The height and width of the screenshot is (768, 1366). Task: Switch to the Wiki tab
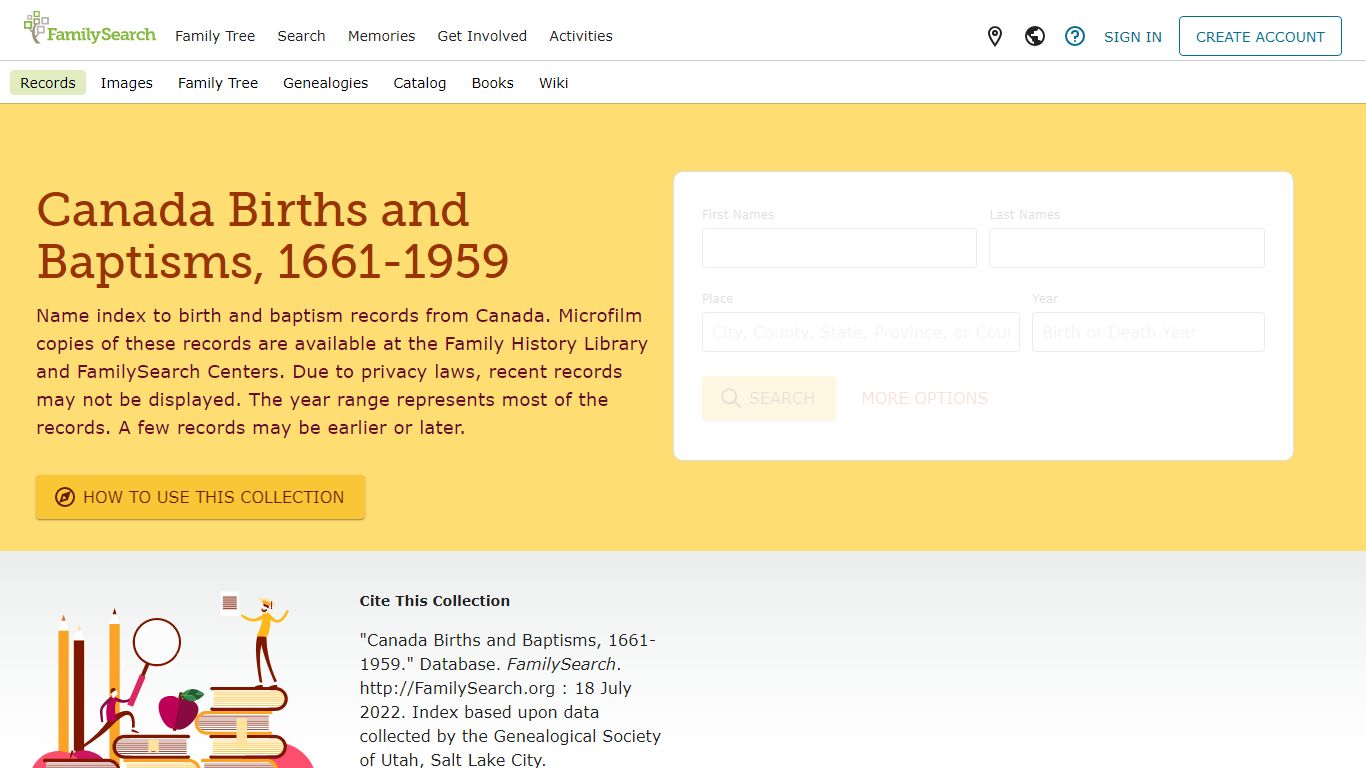coord(554,83)
